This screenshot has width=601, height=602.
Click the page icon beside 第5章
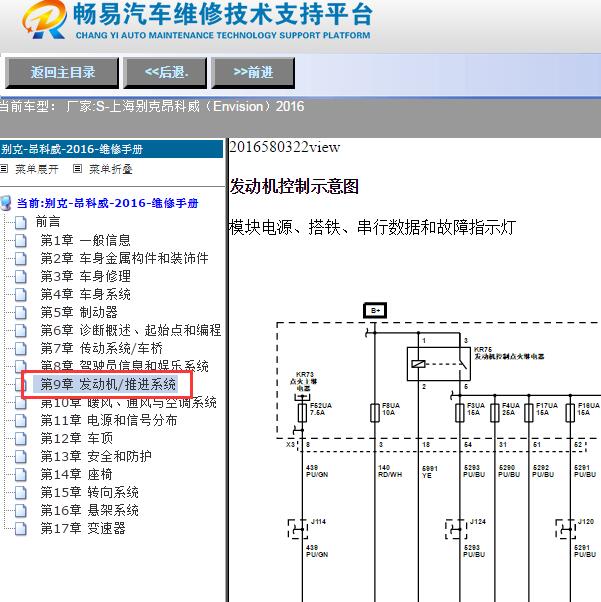tap(21, 313)
